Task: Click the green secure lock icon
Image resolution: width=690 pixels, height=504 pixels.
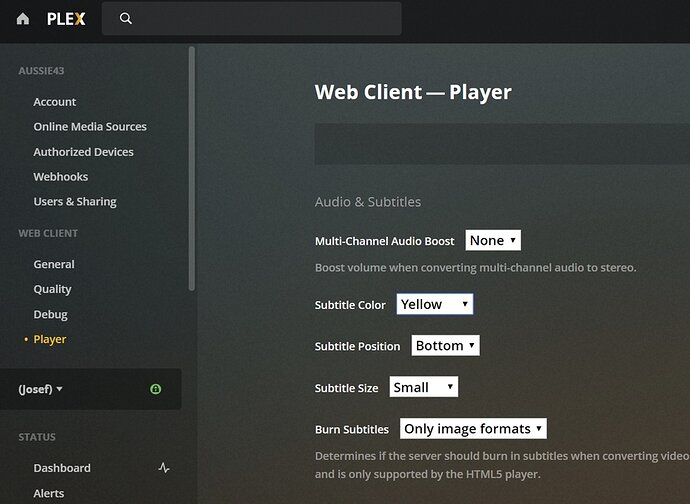Action: point(155,389)
